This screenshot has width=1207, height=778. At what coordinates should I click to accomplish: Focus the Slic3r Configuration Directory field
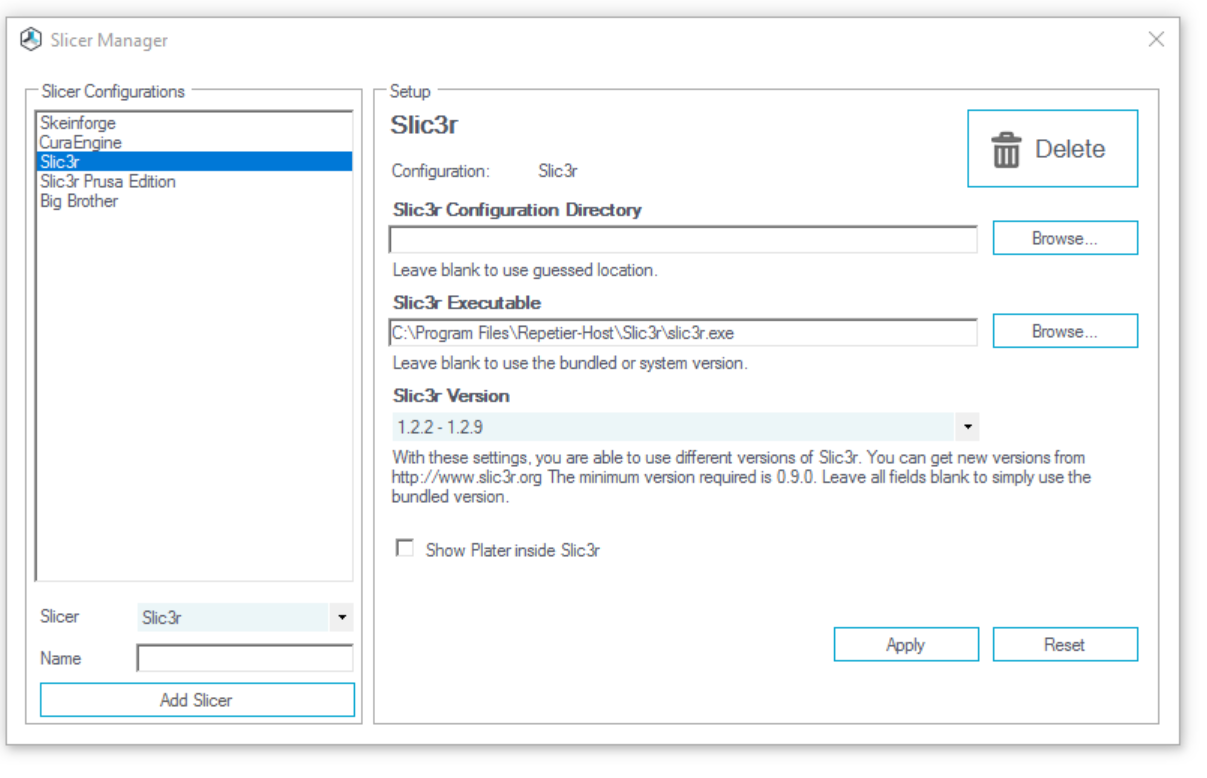coord(683,240)
